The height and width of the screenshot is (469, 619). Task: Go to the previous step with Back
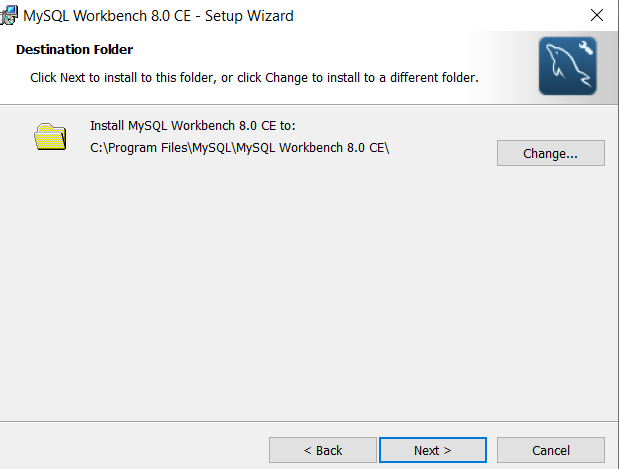click(323, 450)
